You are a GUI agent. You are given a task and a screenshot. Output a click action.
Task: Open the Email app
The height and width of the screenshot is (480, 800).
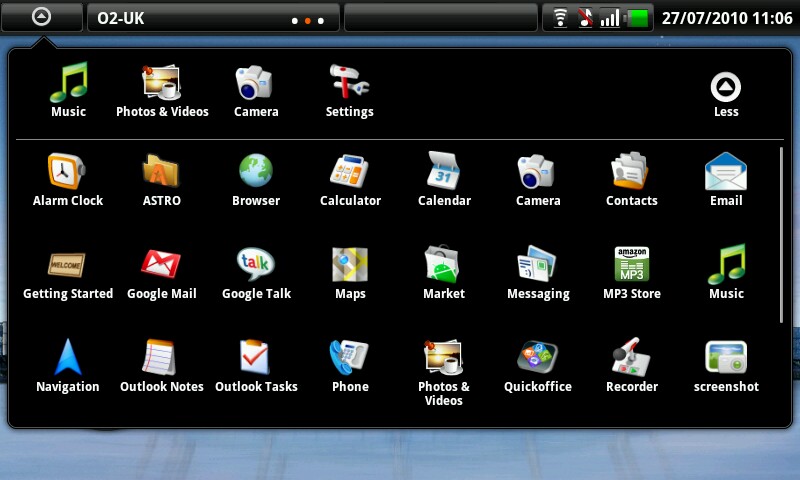click(x=726, y=180)
